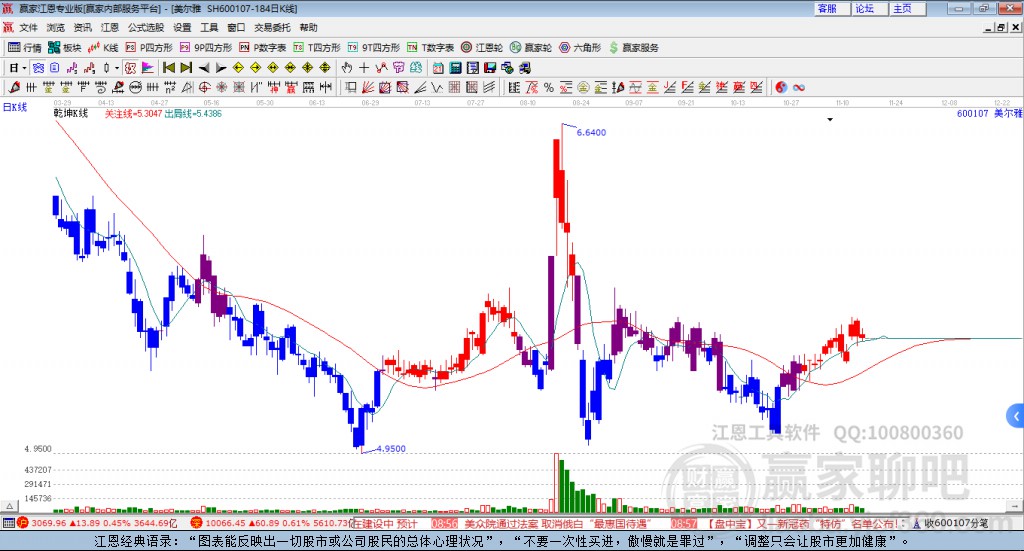Image resolution: width=1024 pixels, height=551 pixels.
Task: Click the scrolling news ticker headline
Action: click(x=630, y=524)
